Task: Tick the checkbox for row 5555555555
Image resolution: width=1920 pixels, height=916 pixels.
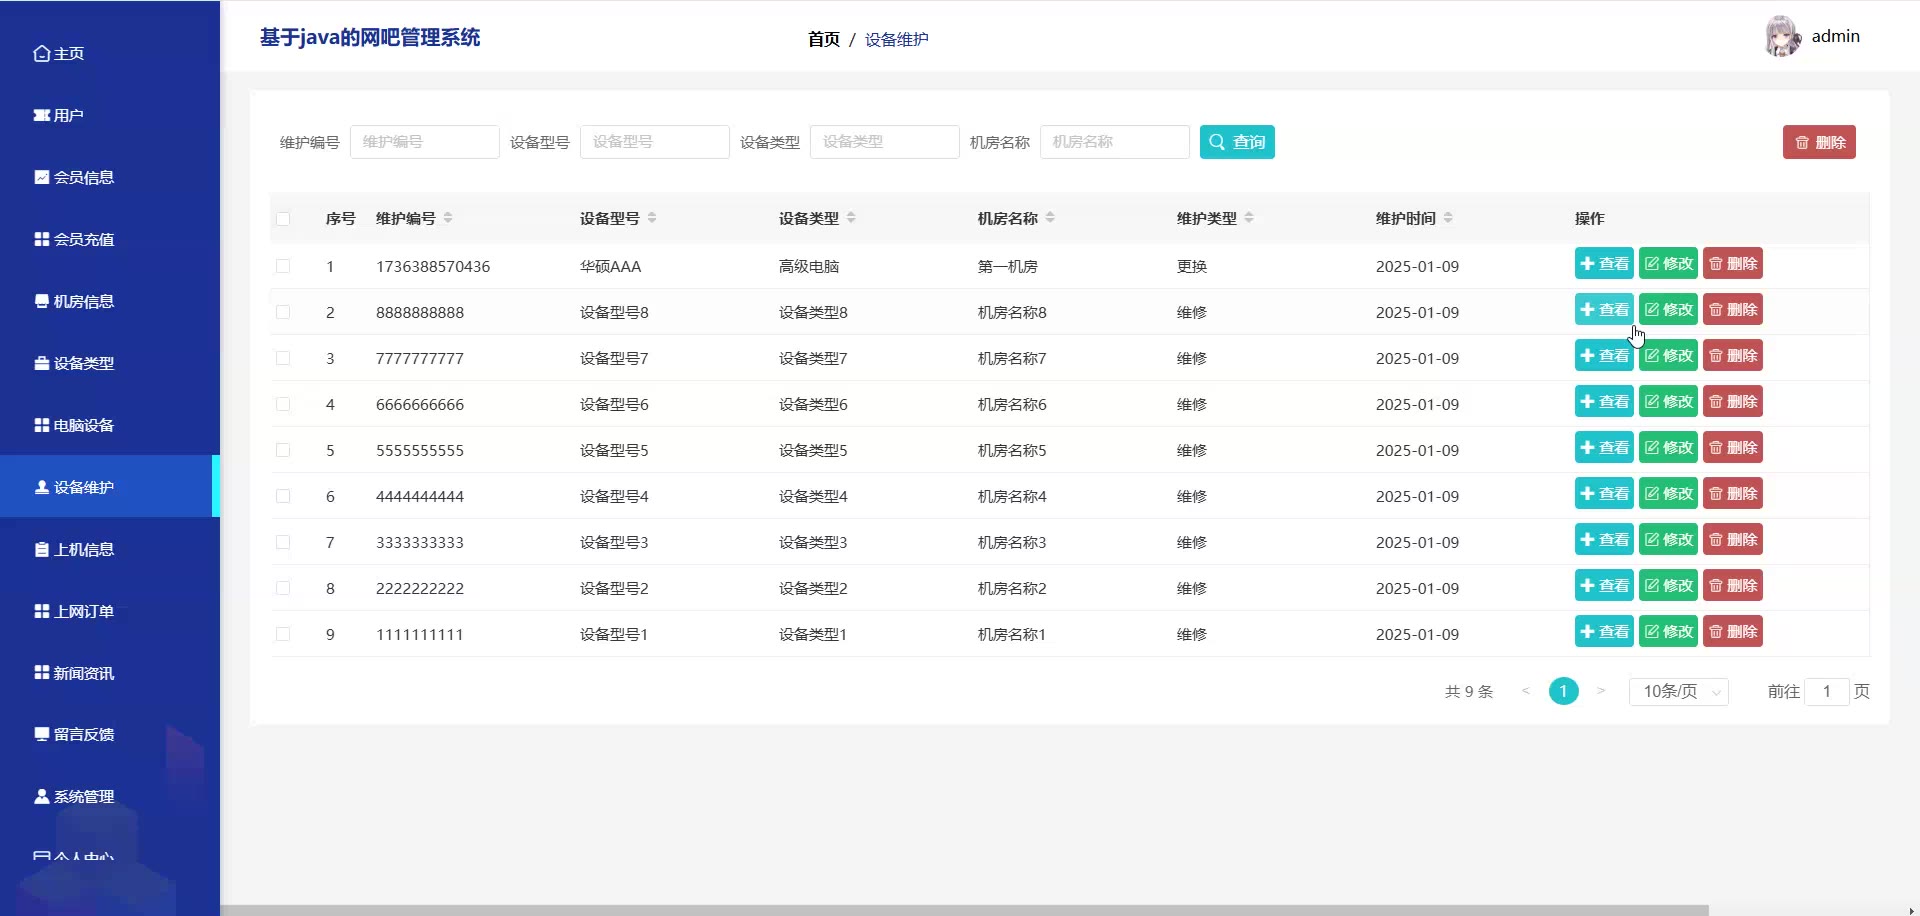Action: 283,450
